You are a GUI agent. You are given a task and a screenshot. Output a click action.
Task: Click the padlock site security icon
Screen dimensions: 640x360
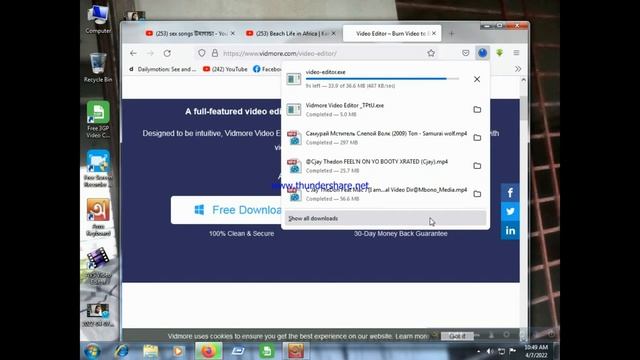215,53
